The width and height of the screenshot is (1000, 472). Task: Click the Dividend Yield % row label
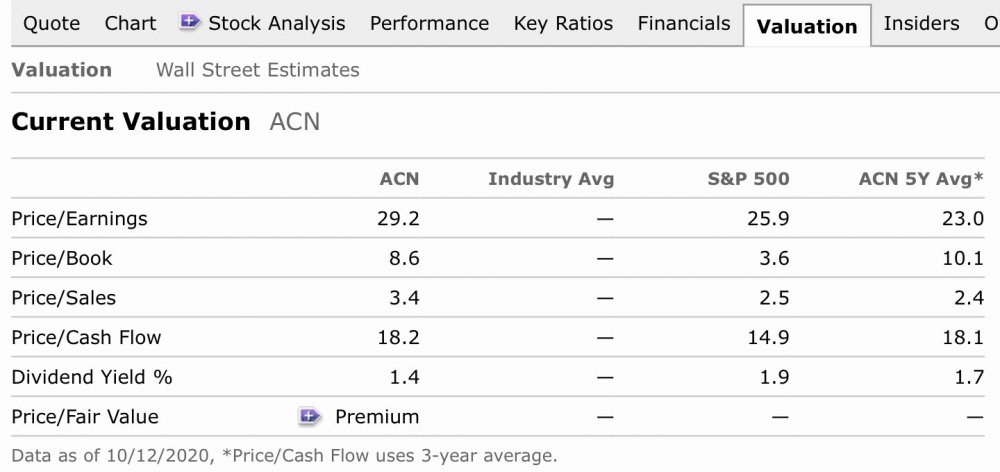[92, 377]
